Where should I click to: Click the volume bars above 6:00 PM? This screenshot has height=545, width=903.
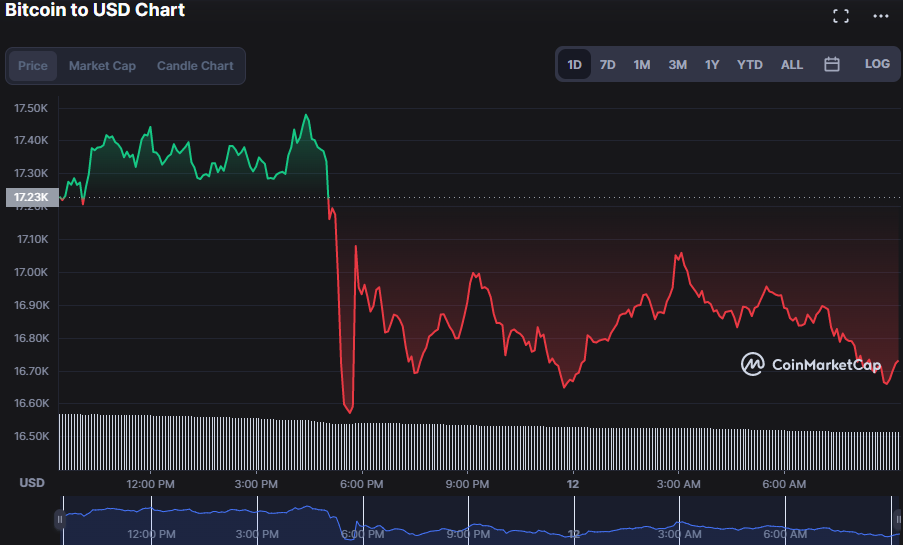pyautogui.click(x=361, y=446)
